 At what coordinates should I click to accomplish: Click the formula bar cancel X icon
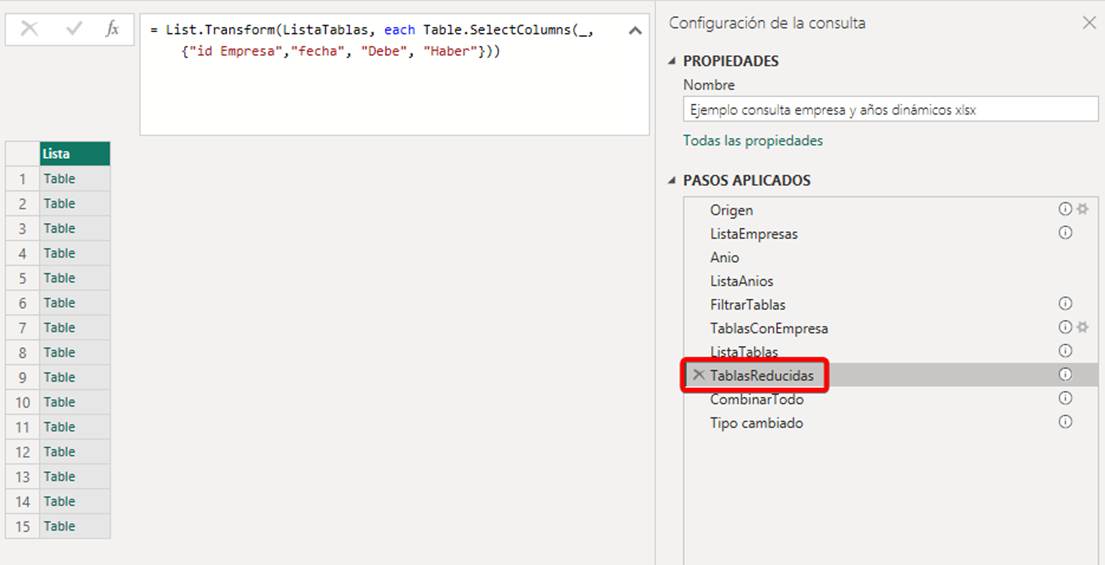(29, 29)
